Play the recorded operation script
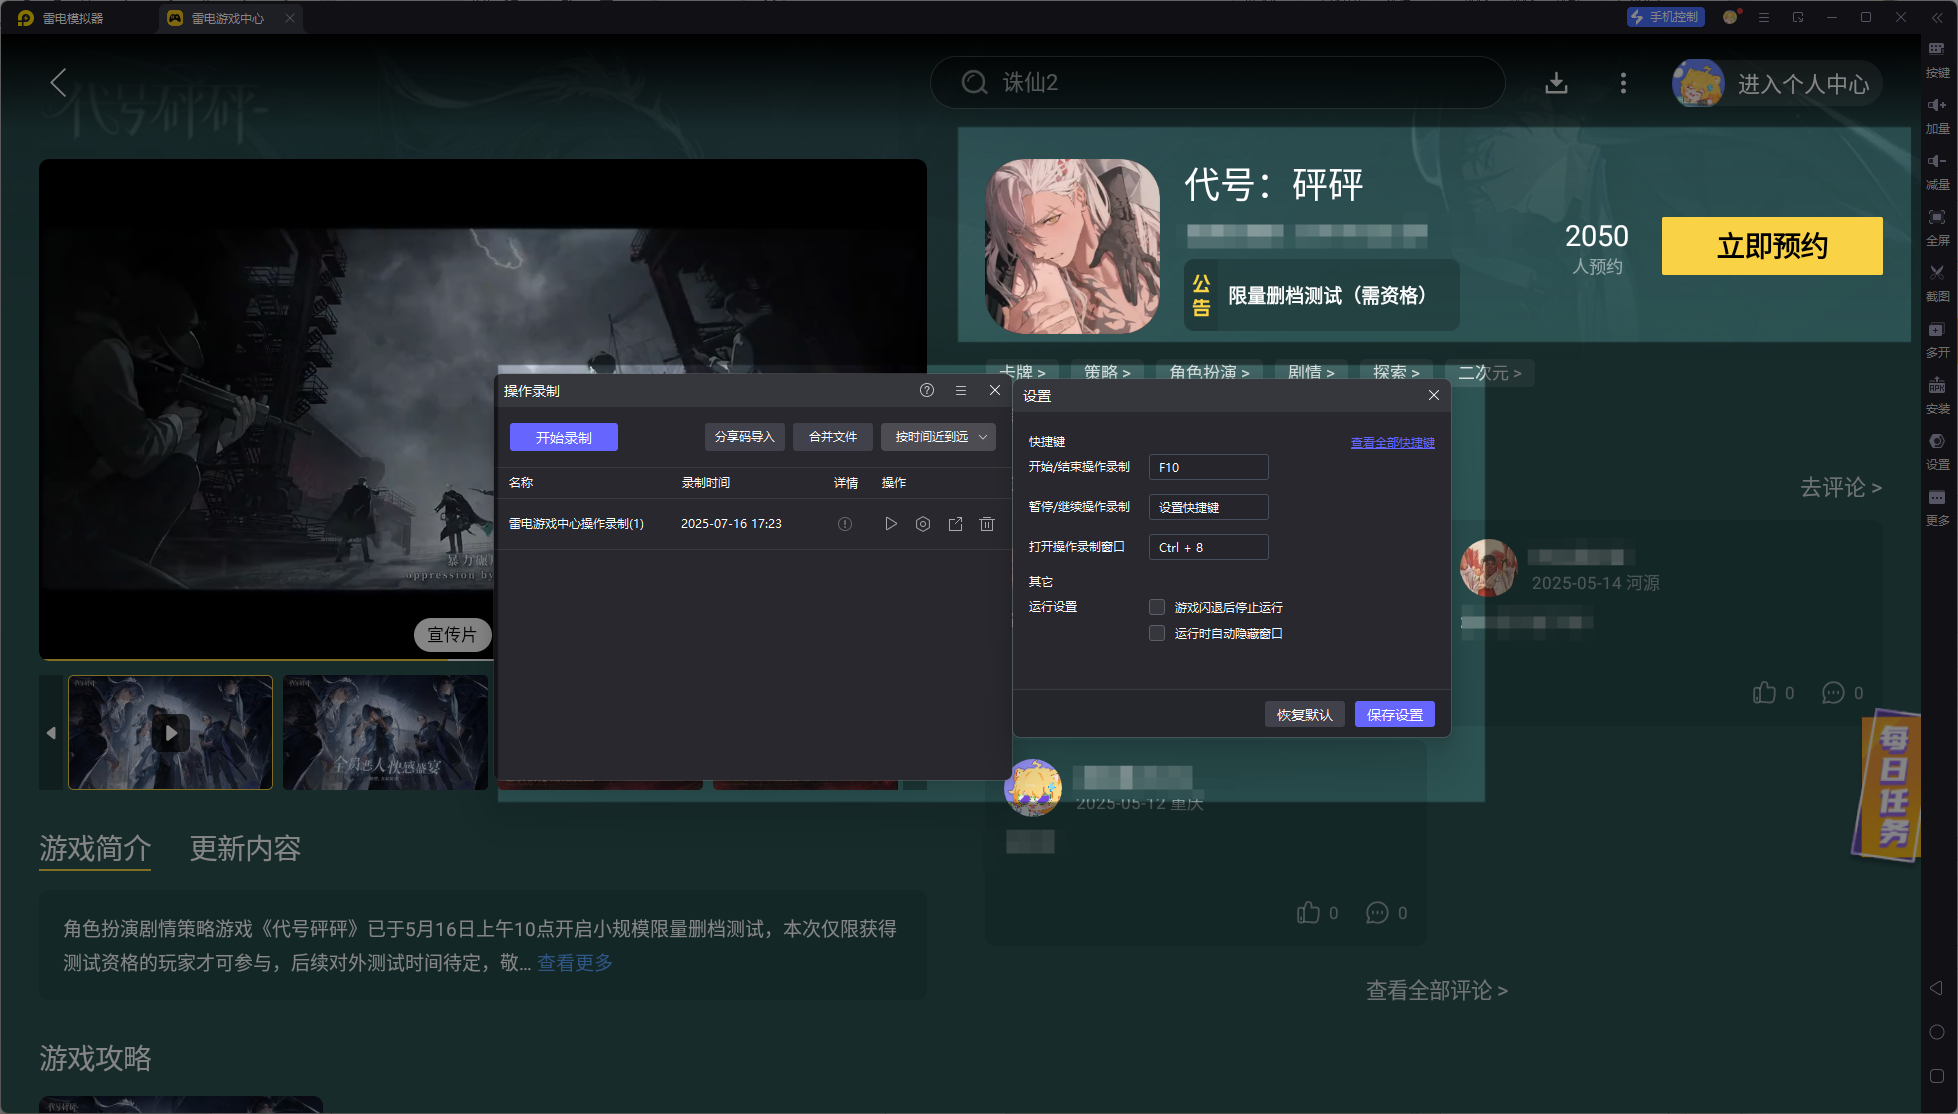 pos(891,524)
